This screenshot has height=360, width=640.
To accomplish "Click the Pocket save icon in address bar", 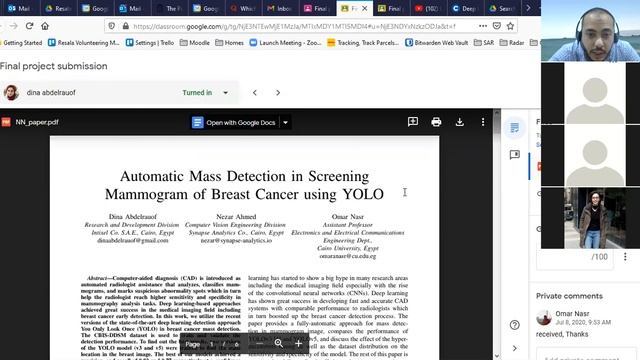I will coord(497,26).
